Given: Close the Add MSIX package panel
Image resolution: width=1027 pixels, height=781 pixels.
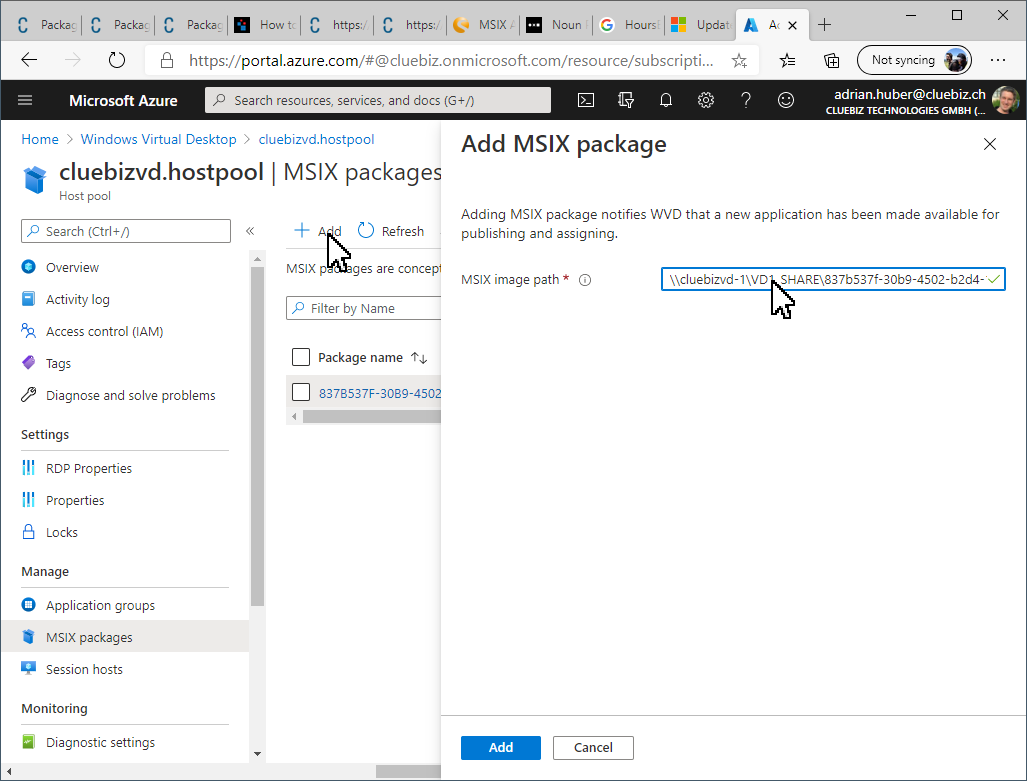Looking at the screenshot, I should [x=990, y=144].
